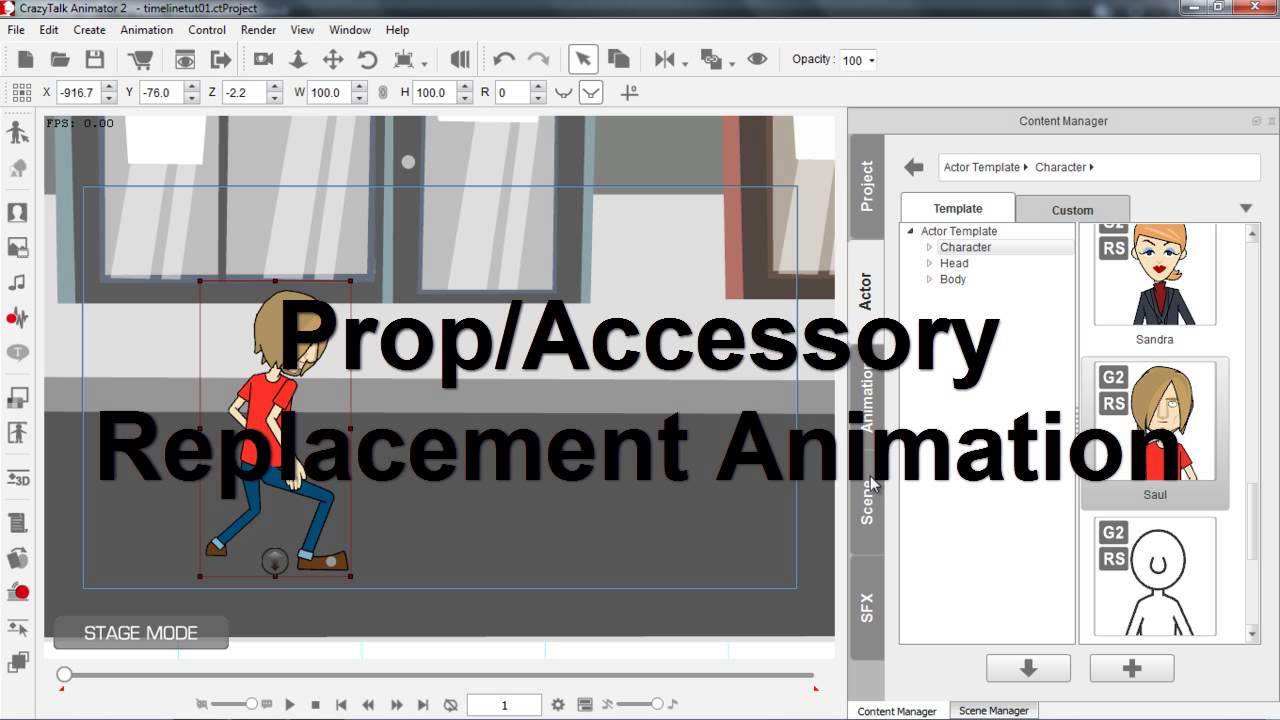
Task: Select the Saul character thumbnail
Action: [1155, 422]
